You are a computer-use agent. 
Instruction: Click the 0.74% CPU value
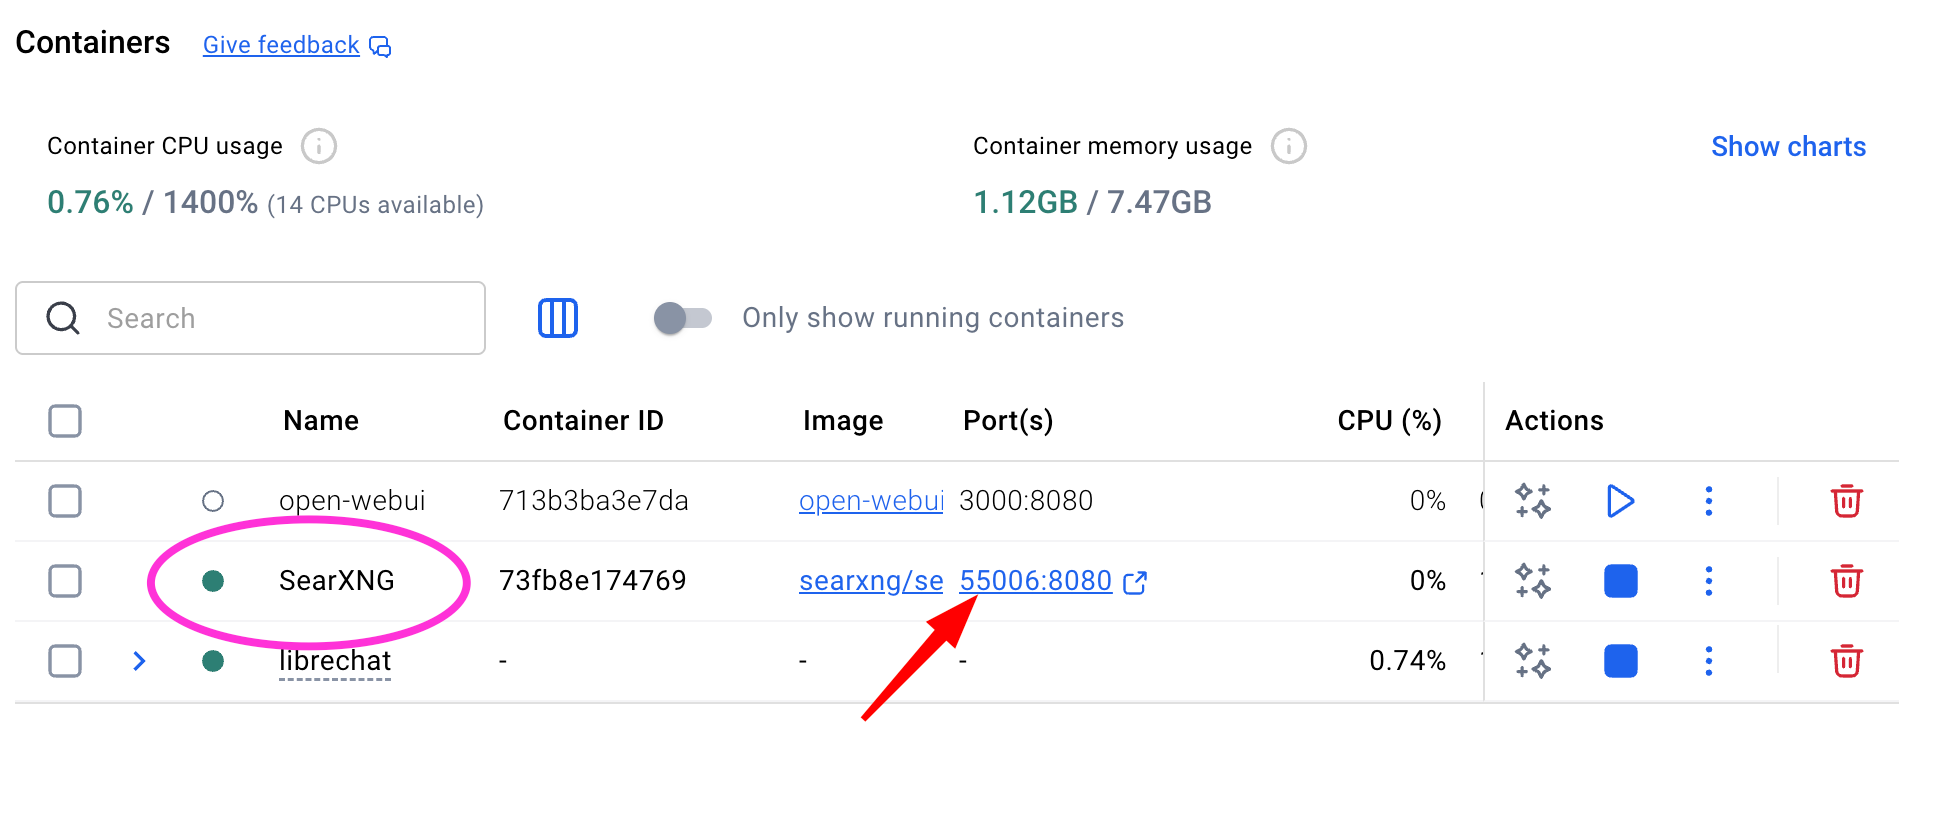1408,661
